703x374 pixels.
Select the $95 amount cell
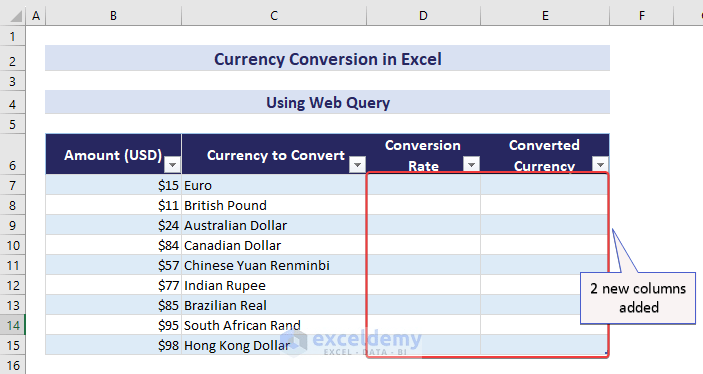(x=113, y=325)
